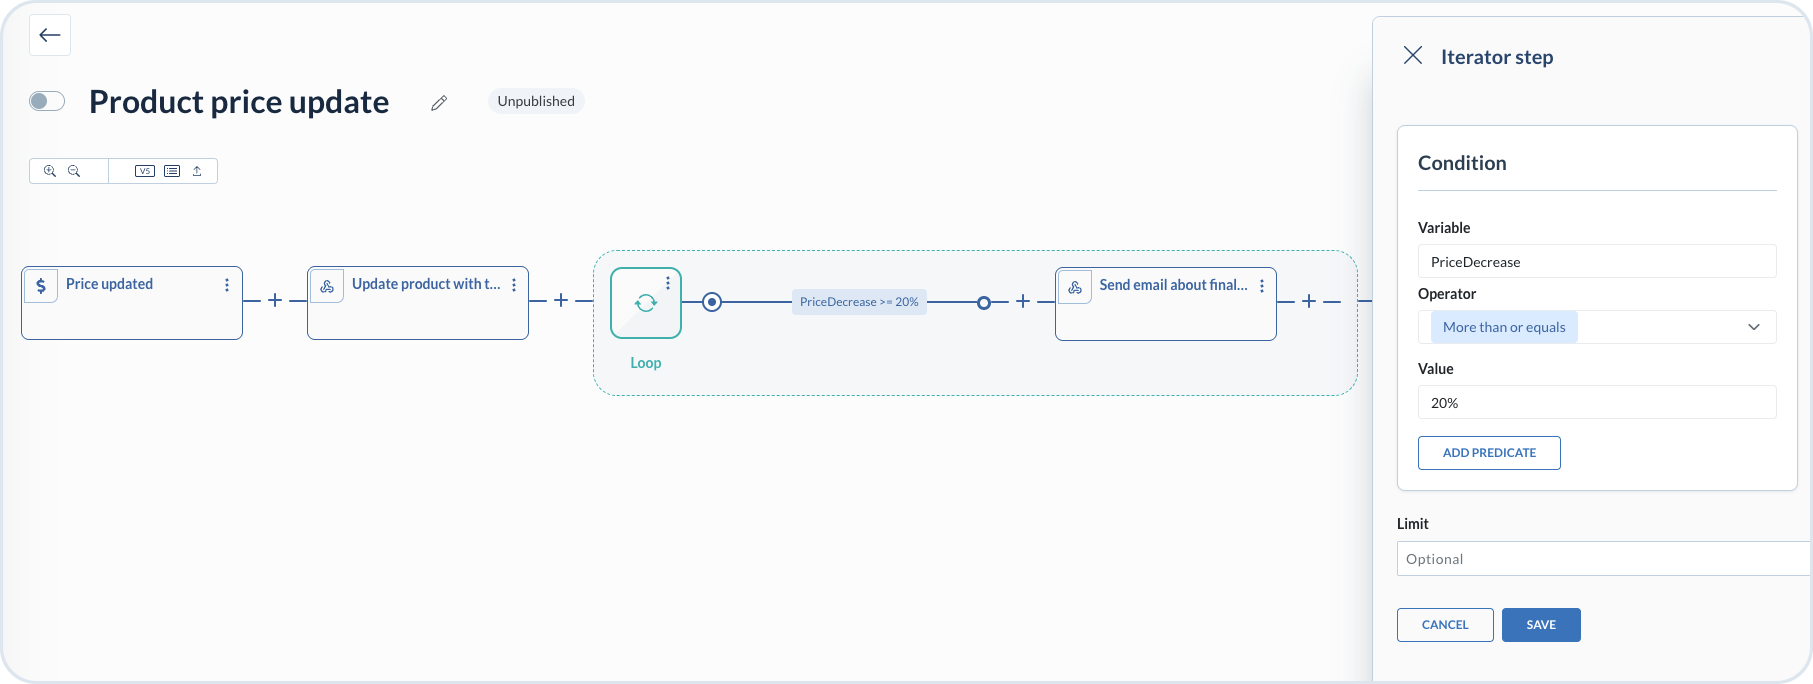The width and height of the screenshot is (1813, 684).
Task: Open the list view icon in toolbar
Action: pyautogui.click(x=172, y=171)
